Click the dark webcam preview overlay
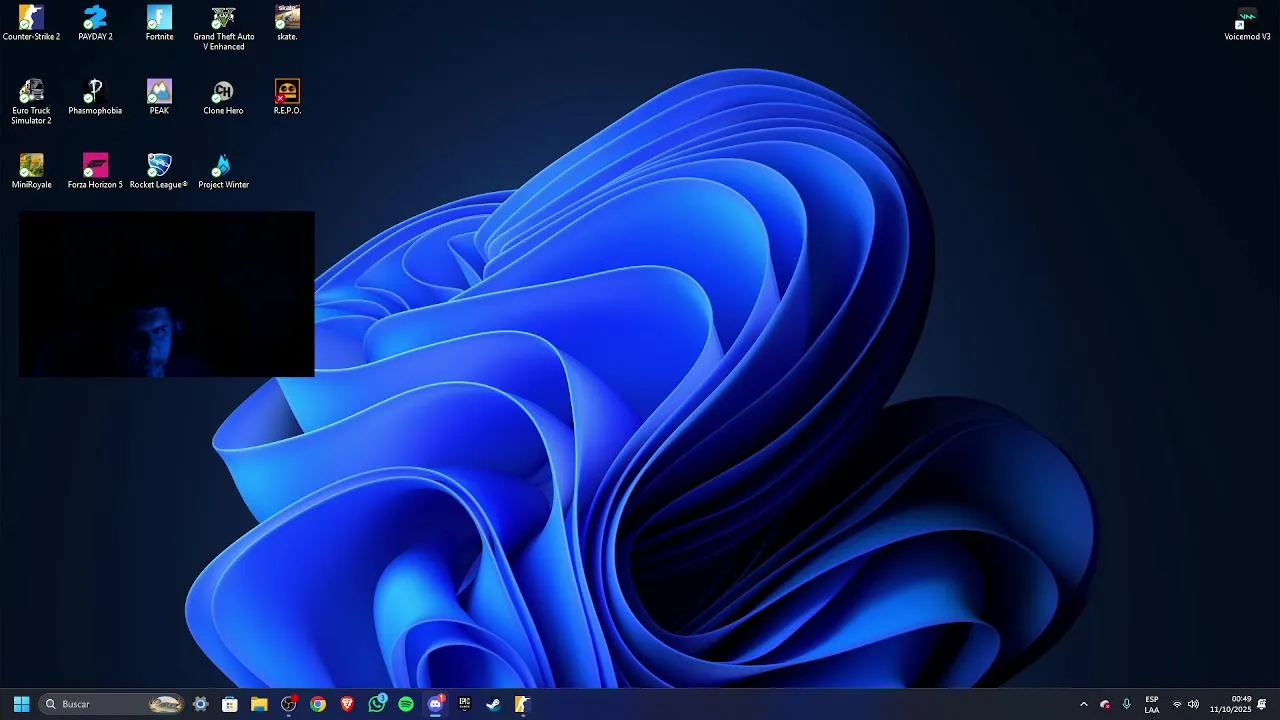This screenshot has width=1280, height=720. (x=167, y=294)
